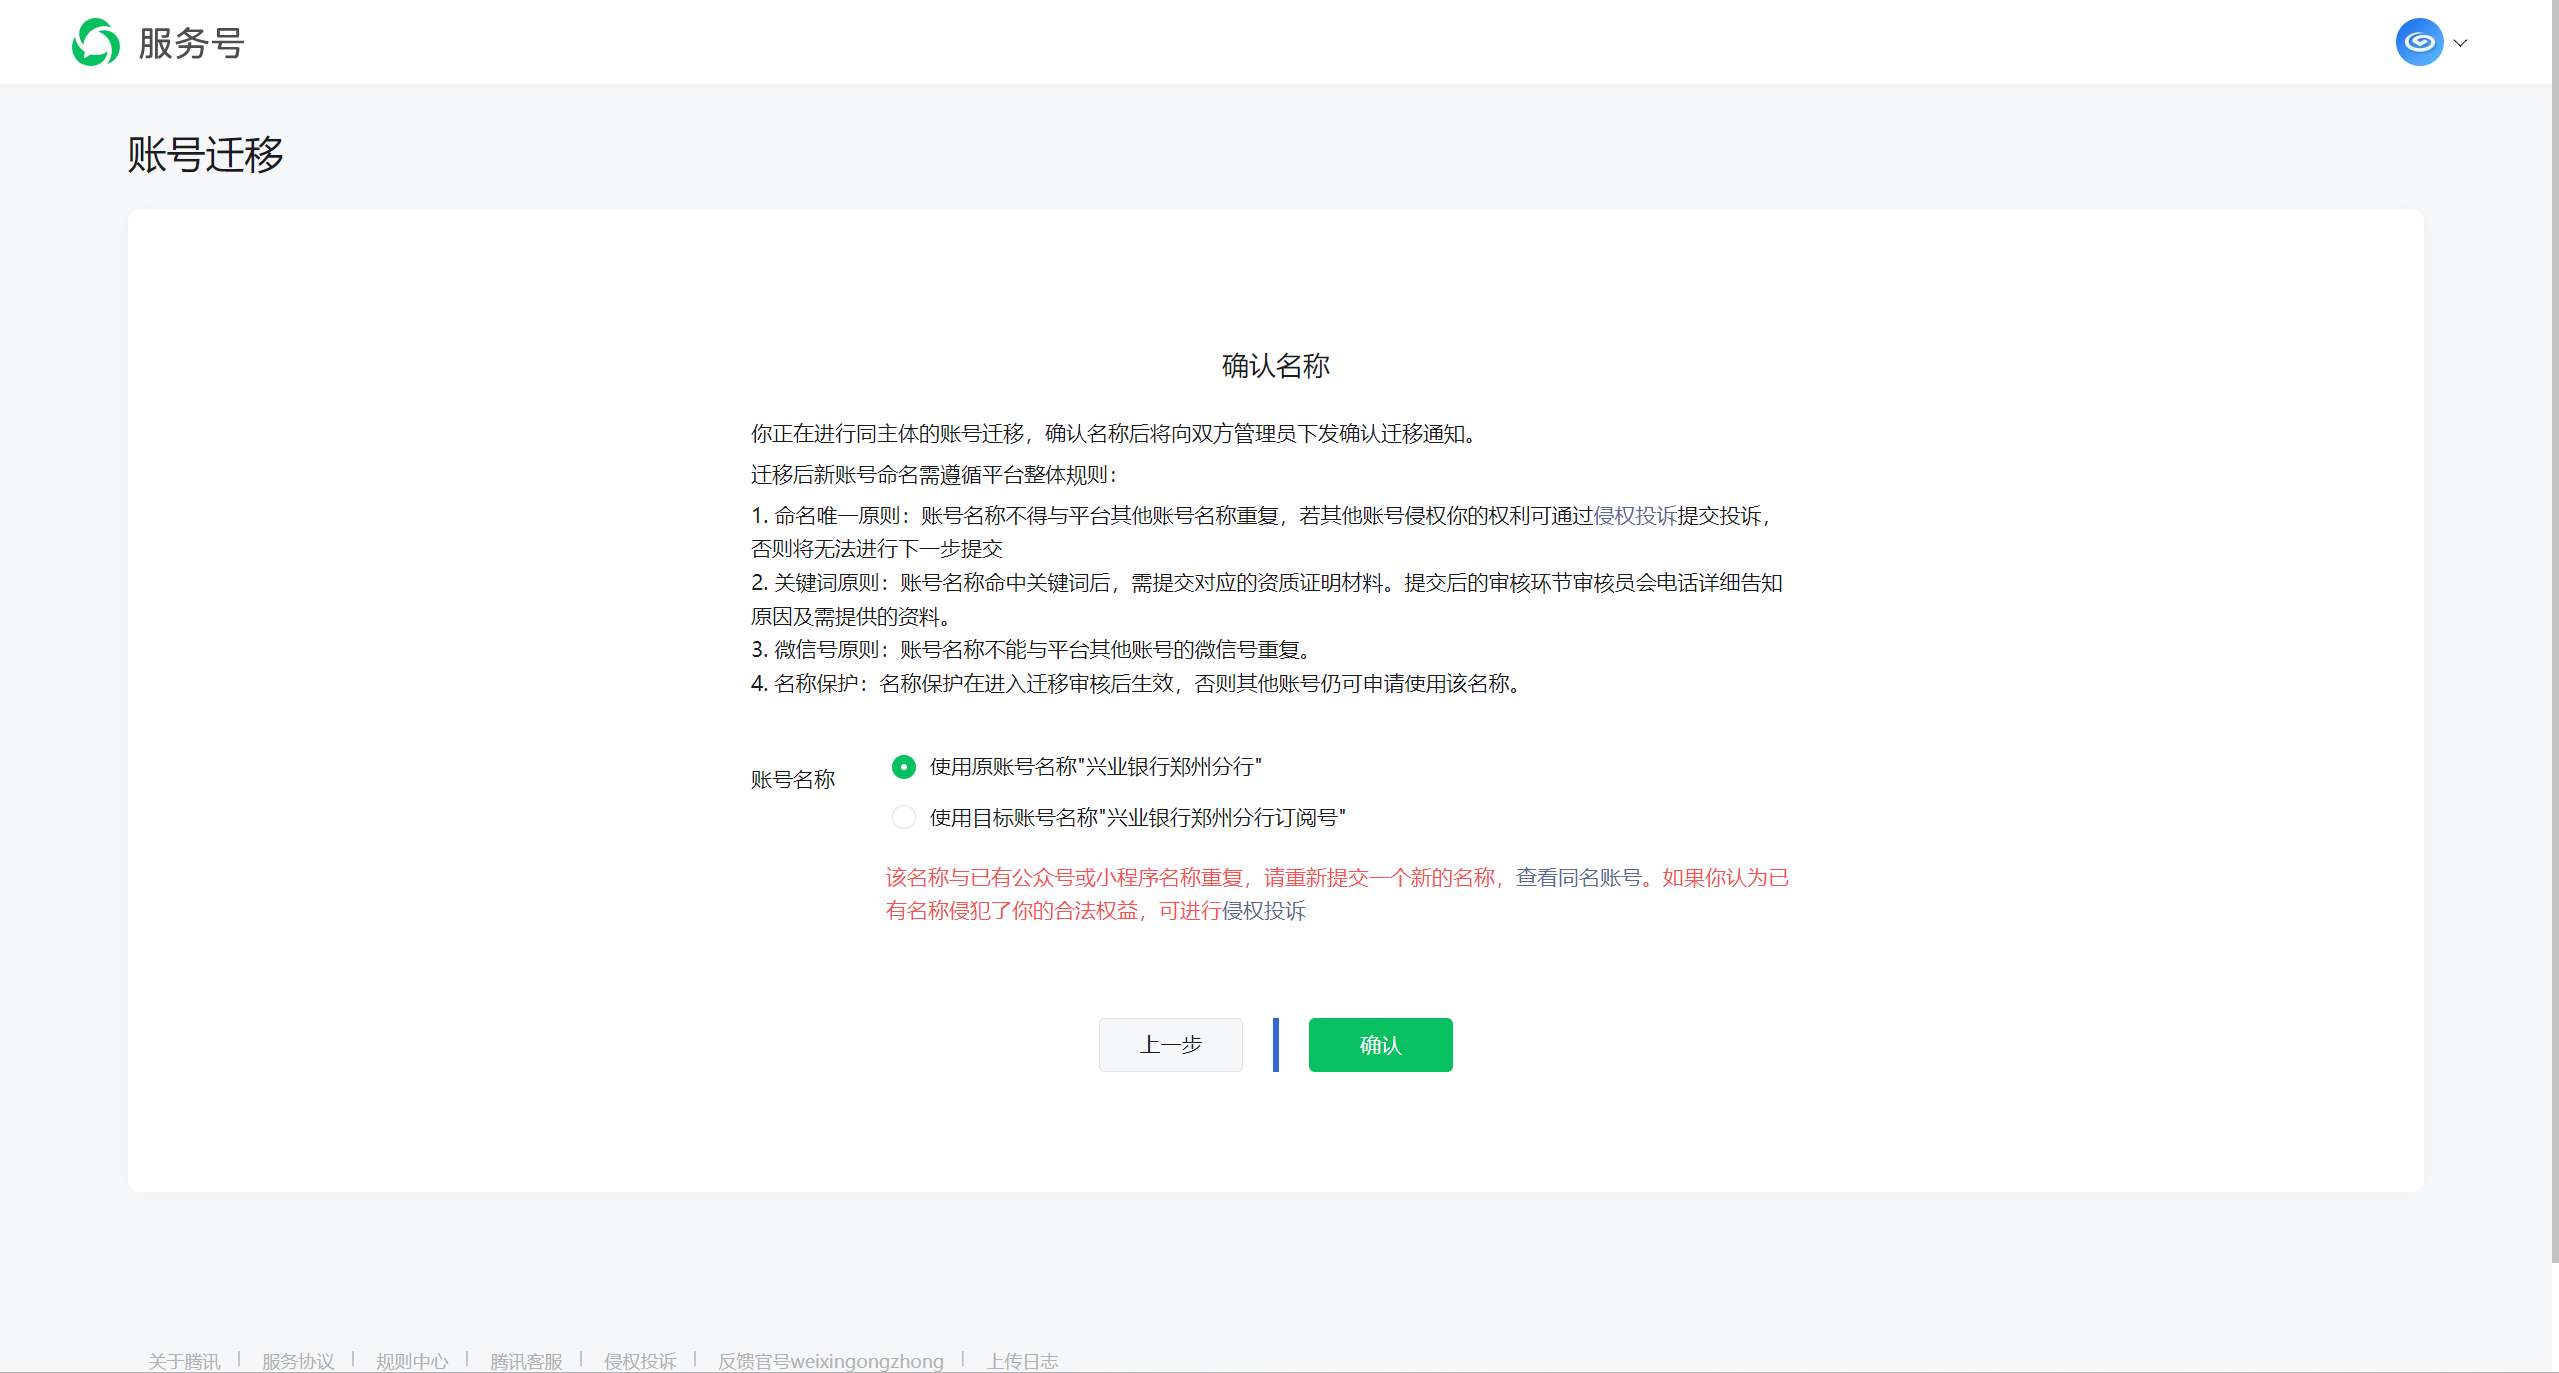2559x1373 pixels.
Task: Open 关于腾讯 footer link
Action: 184,1361
